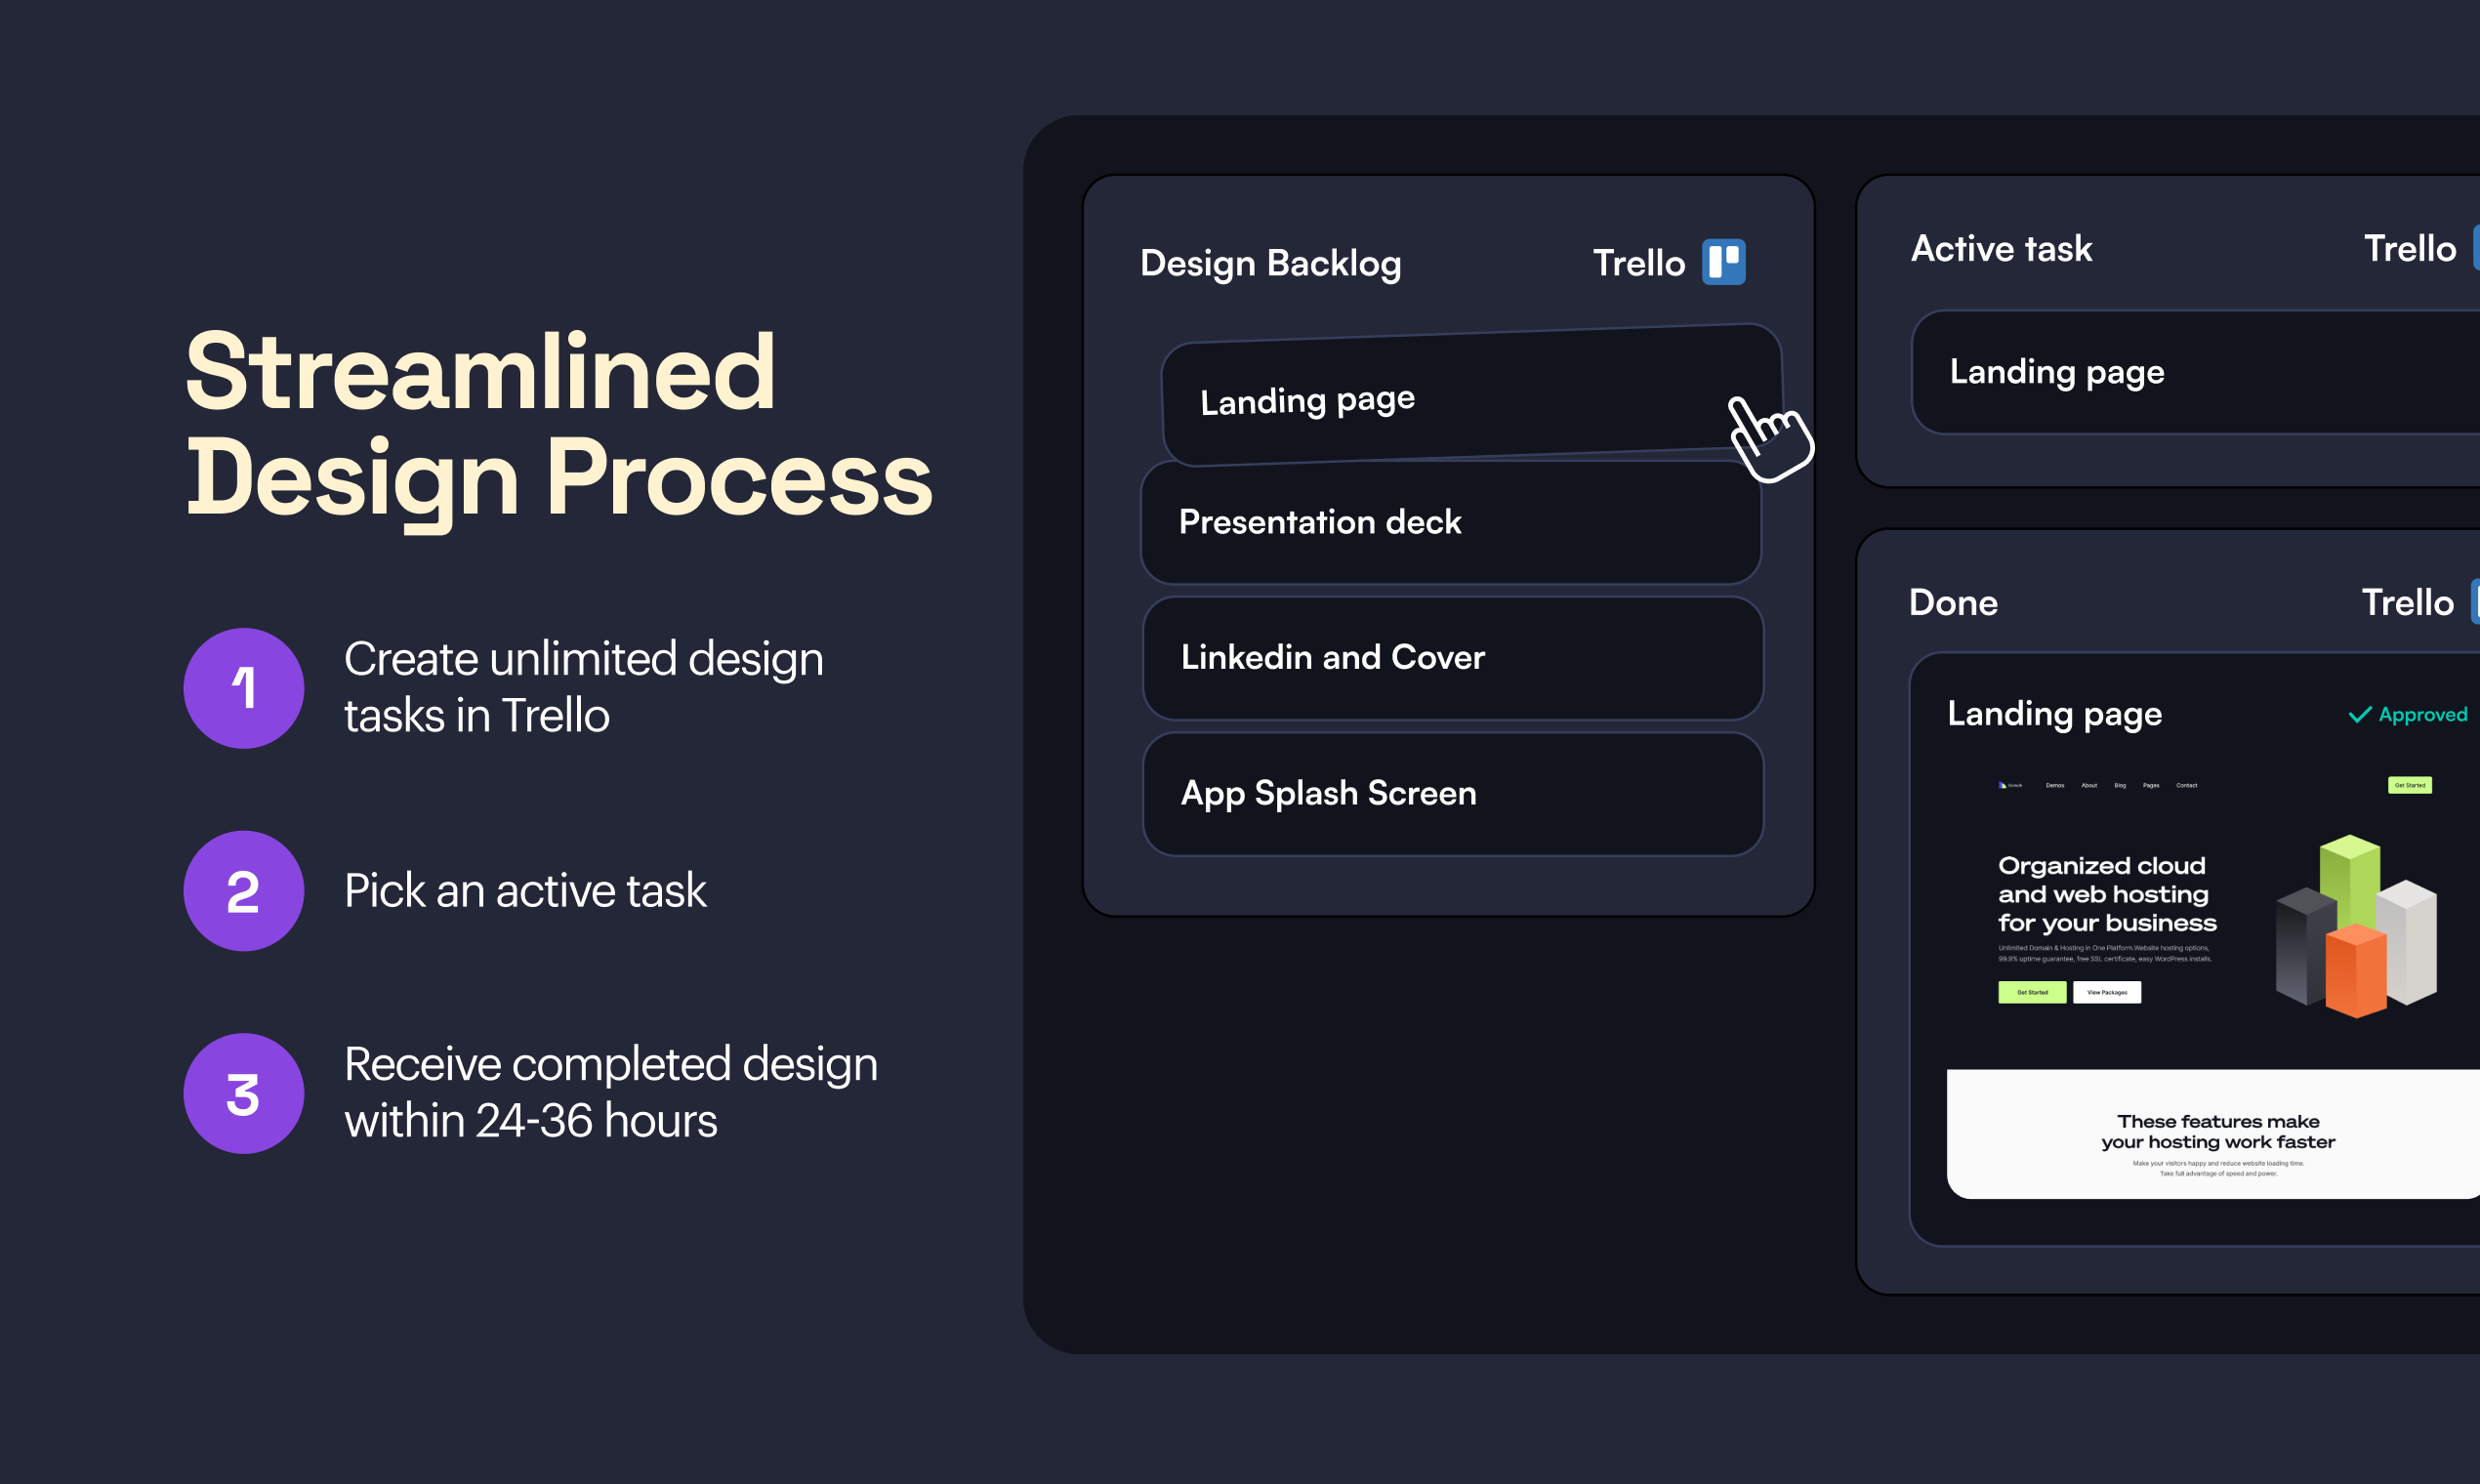Viewport: 2480px width, 1484px height.
Task: Click the Contact nav item in preview
Action: (x=2186, y=785)
